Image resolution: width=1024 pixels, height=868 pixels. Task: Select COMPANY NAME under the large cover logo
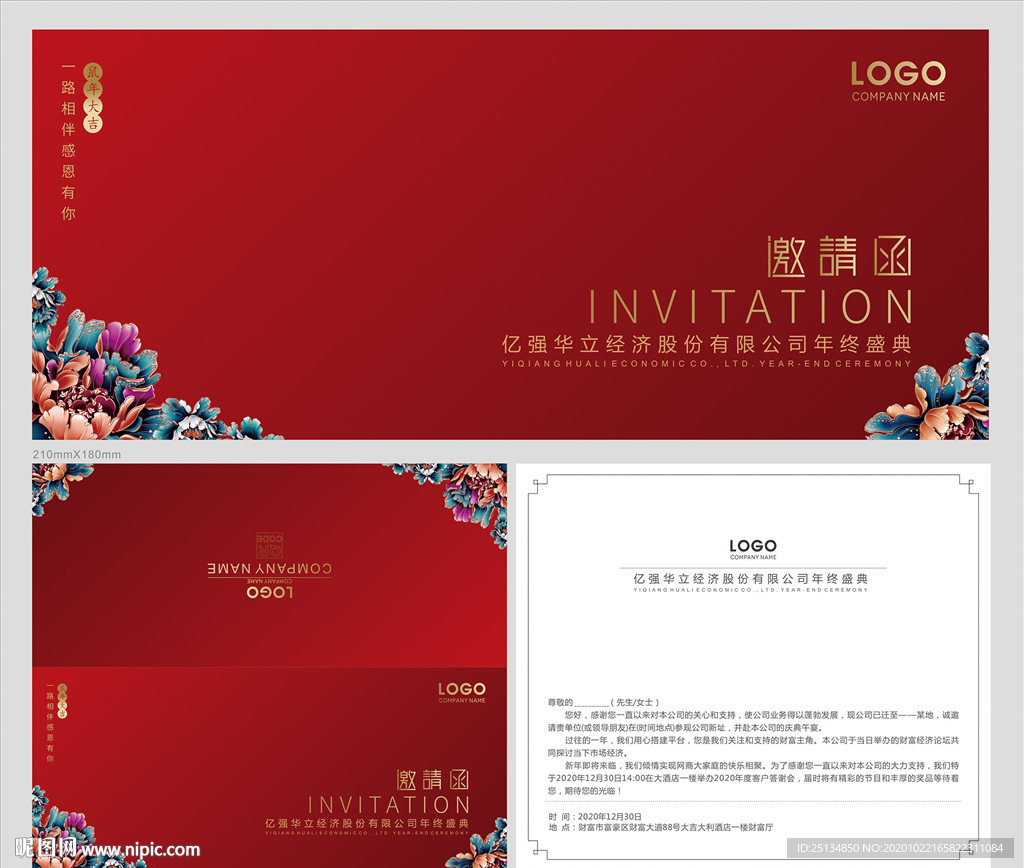[x=898, y=97]
